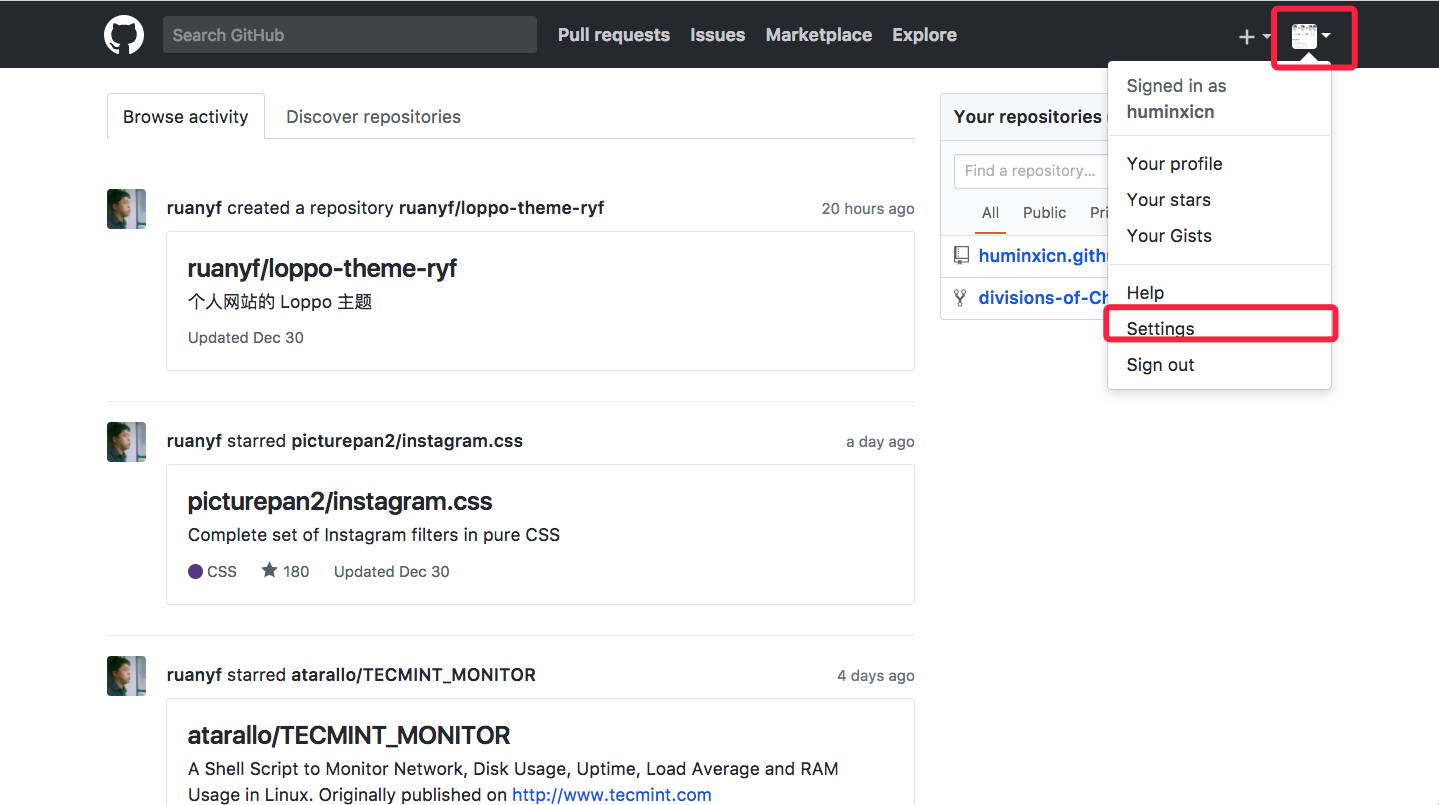Click the '20 hours ago' timestamp
1439x805 pixels.
[868, 208]
